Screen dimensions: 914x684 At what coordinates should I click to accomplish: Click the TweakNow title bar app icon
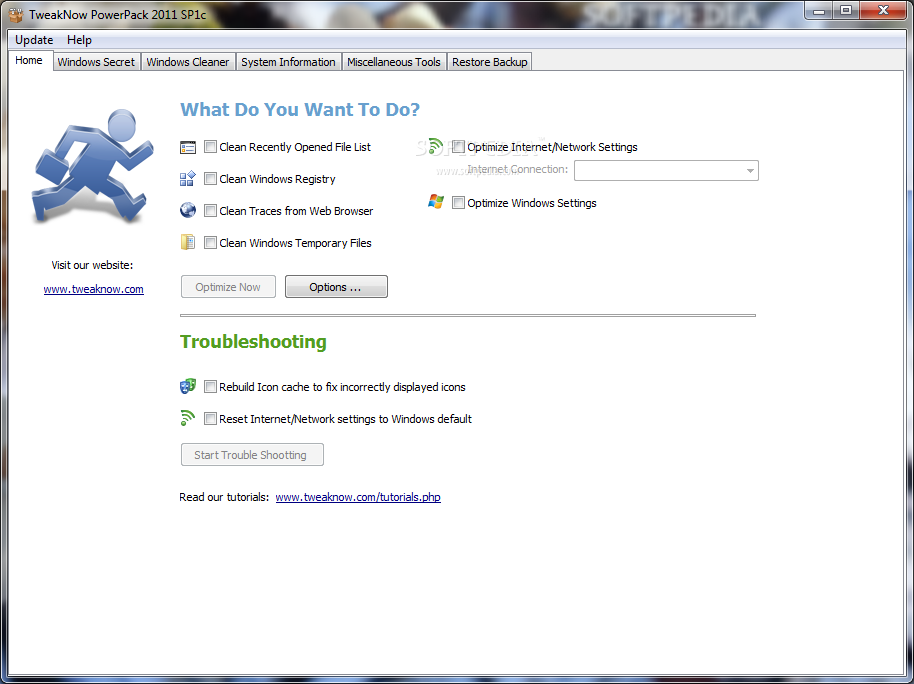[16, 14]
